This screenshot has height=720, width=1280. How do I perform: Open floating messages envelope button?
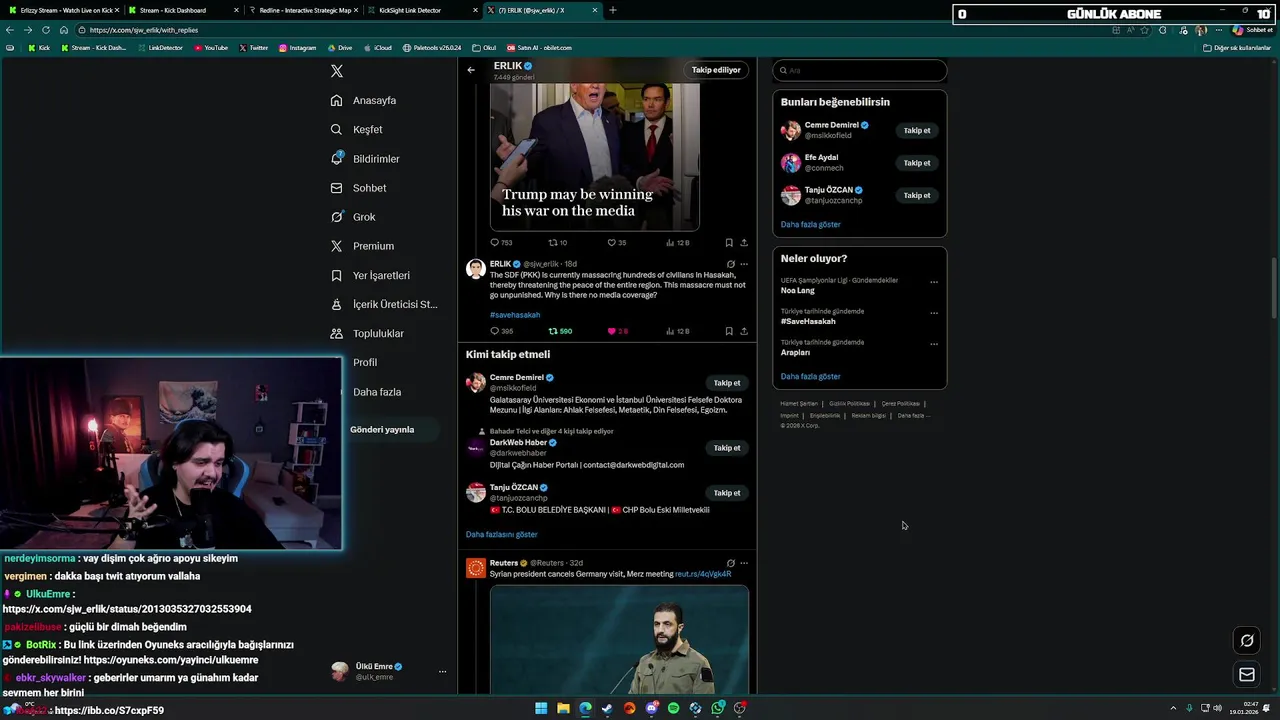tap(1247, 675)
